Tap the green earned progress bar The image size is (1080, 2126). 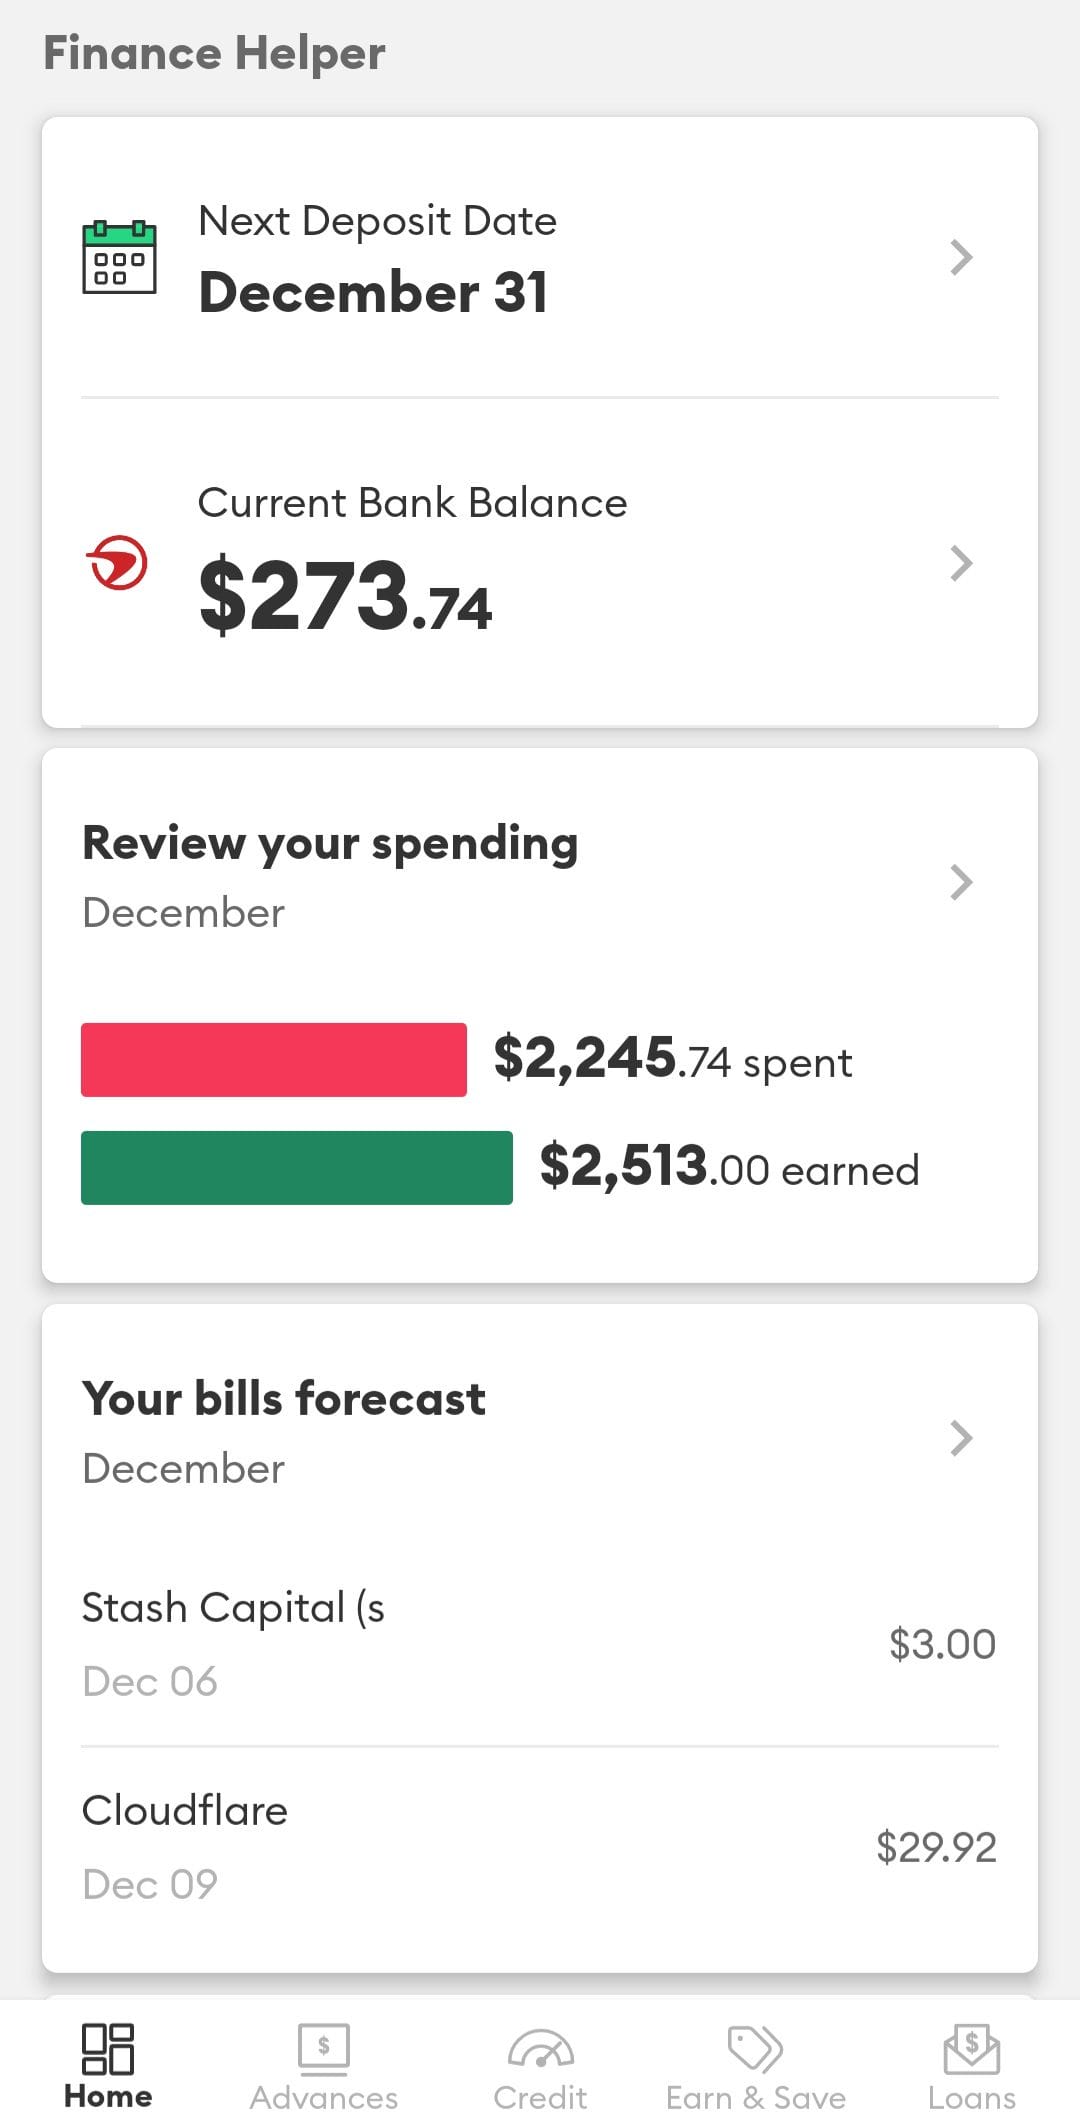(297, 1168)
